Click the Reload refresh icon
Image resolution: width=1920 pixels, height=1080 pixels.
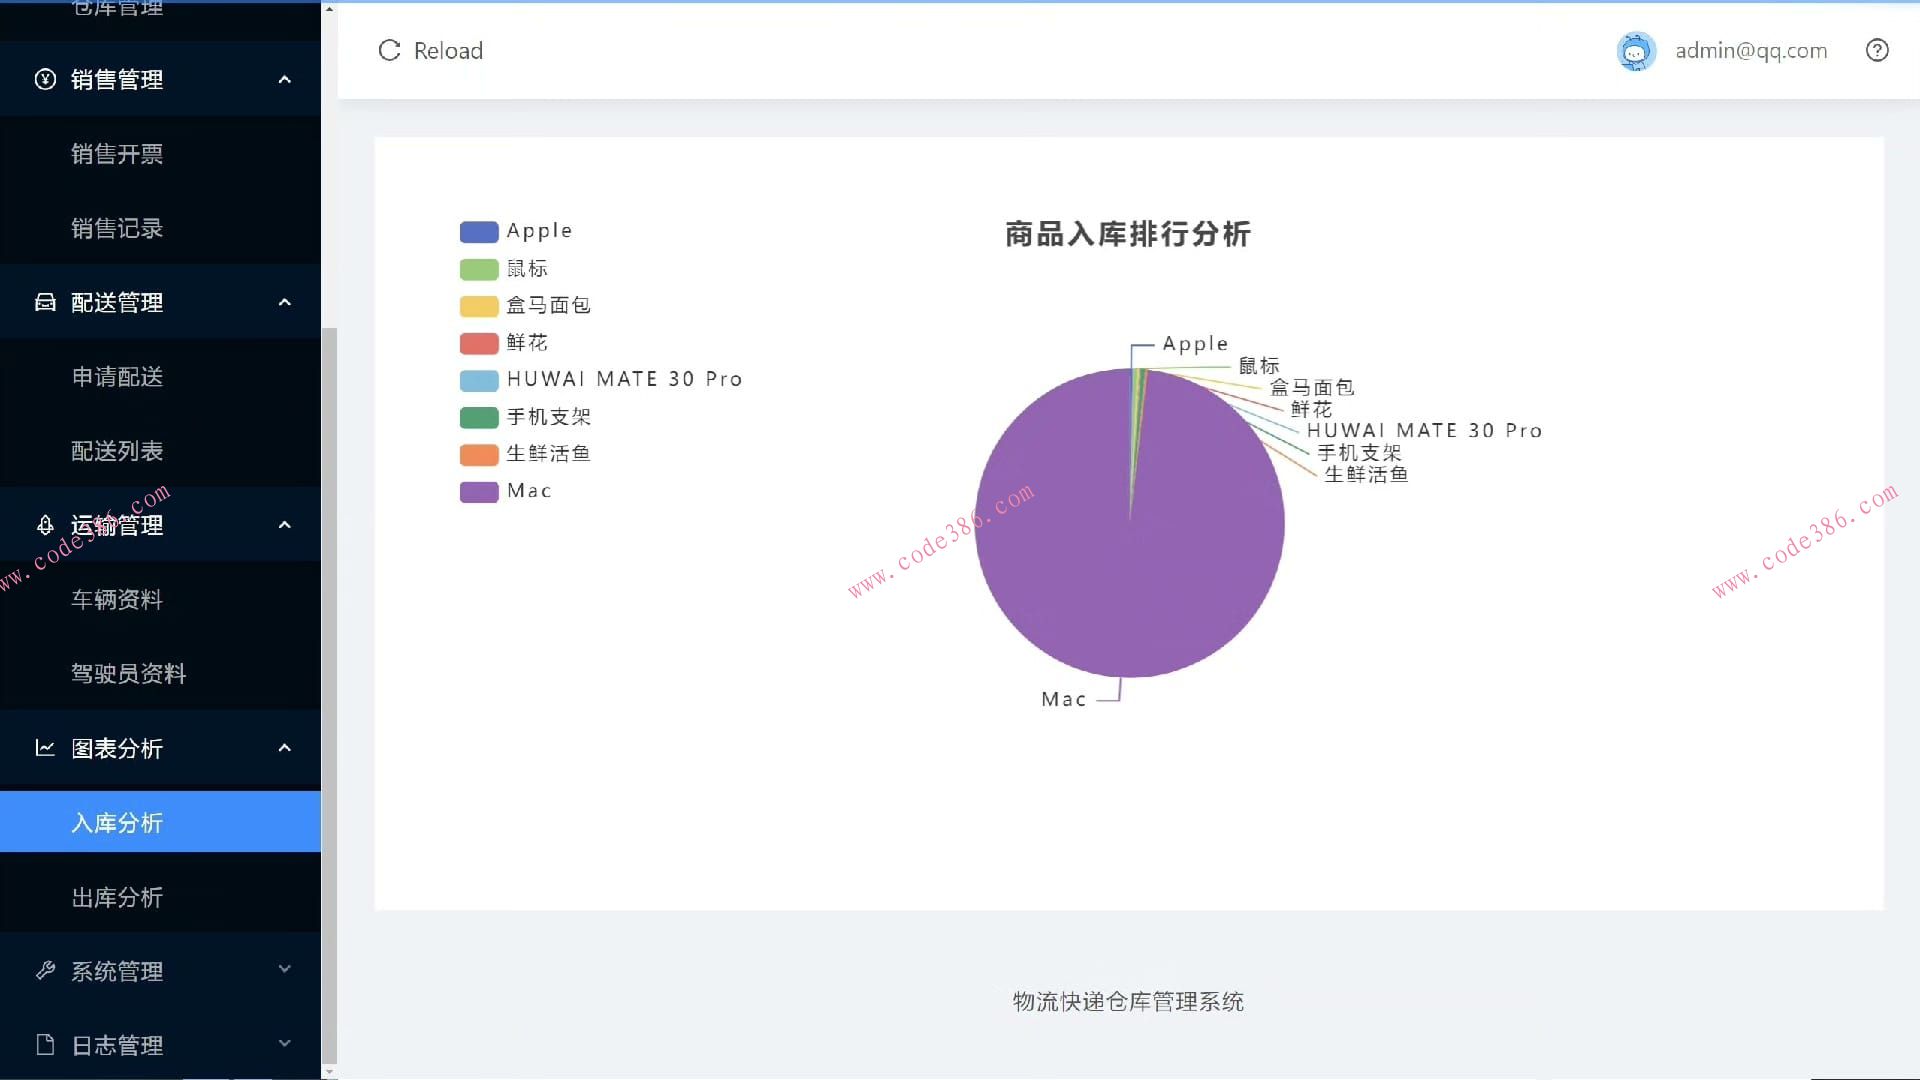coord(389,50)
